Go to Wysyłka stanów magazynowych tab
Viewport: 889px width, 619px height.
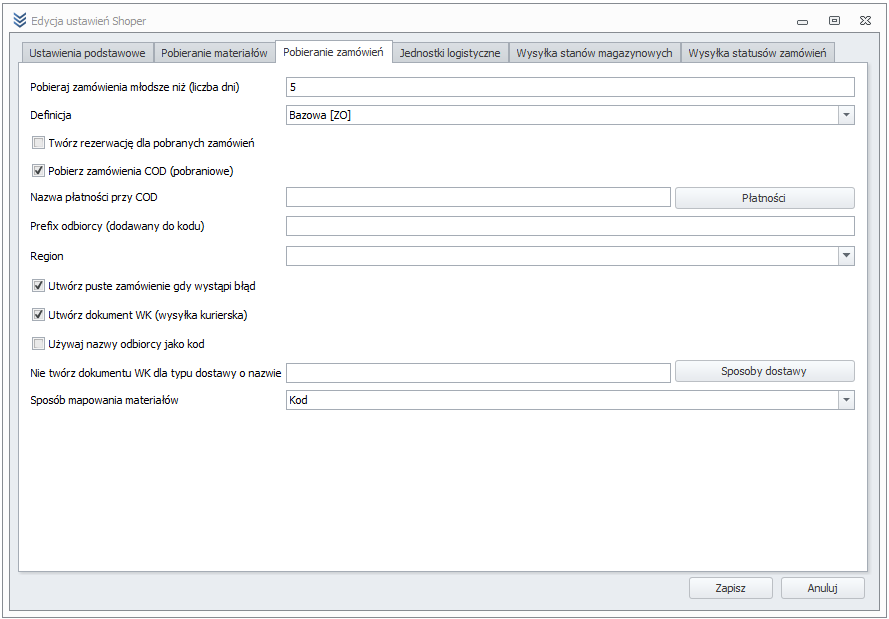coord(594,53)
